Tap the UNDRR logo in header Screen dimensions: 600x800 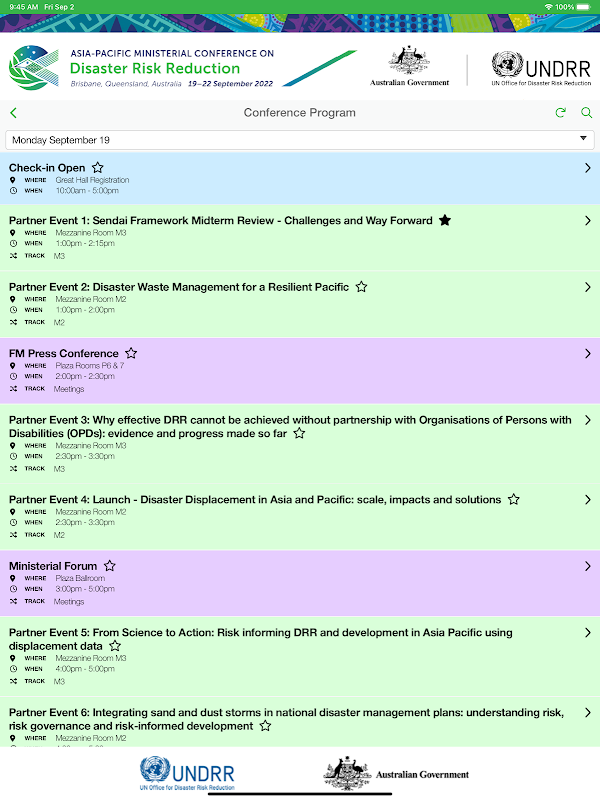pos(541,68)
